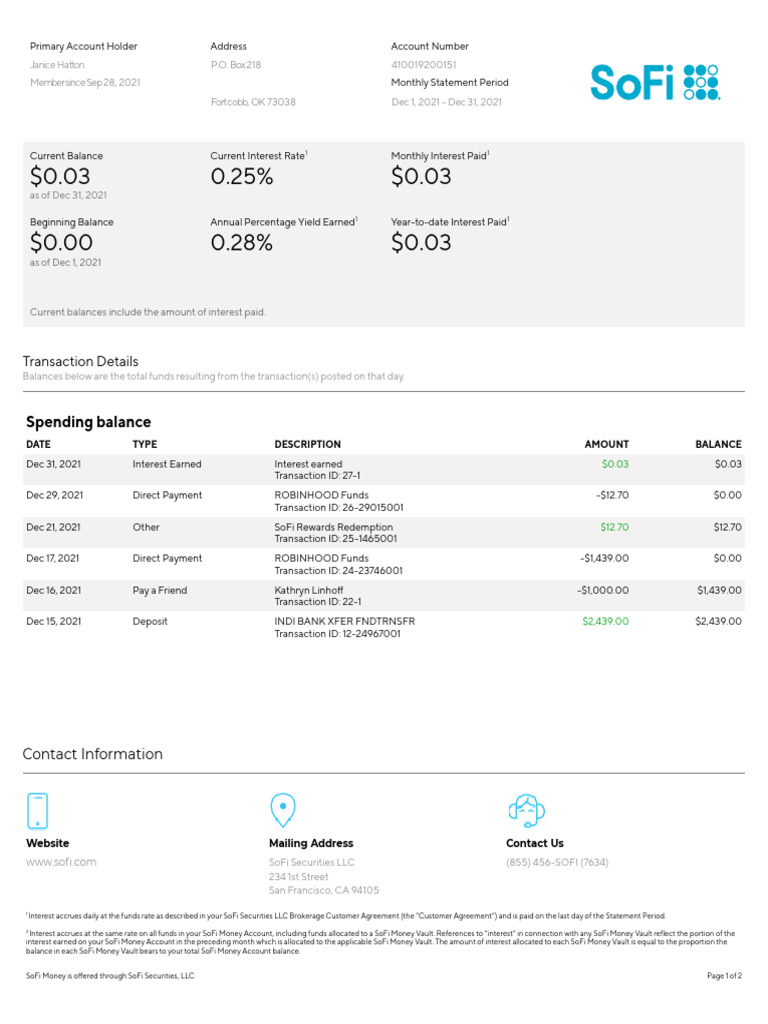Click the P.O. Box 218 address line
The image size is (768, 1024).
point(236,65)
